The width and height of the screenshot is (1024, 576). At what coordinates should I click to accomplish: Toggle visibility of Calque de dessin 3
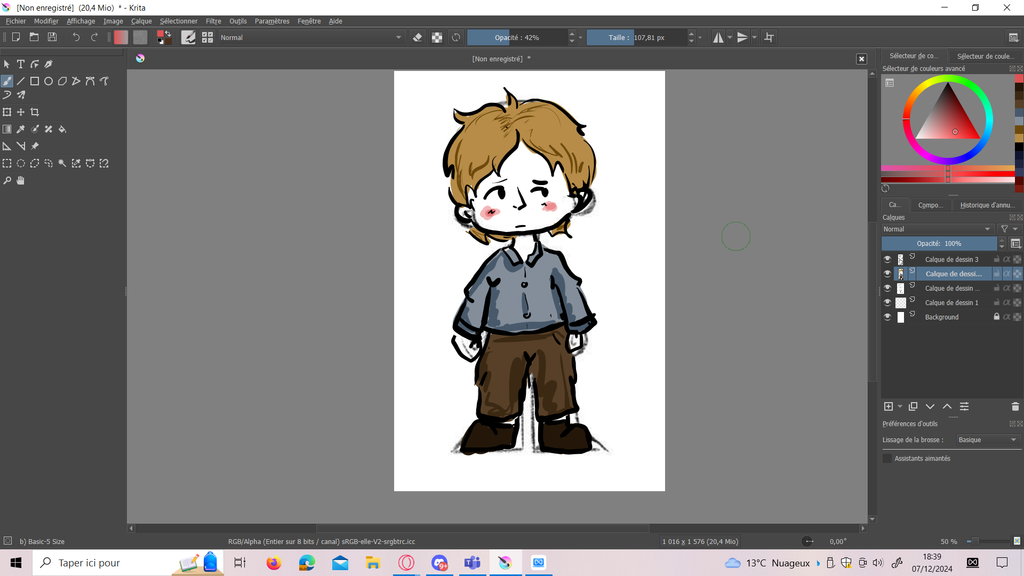[887, 259]
